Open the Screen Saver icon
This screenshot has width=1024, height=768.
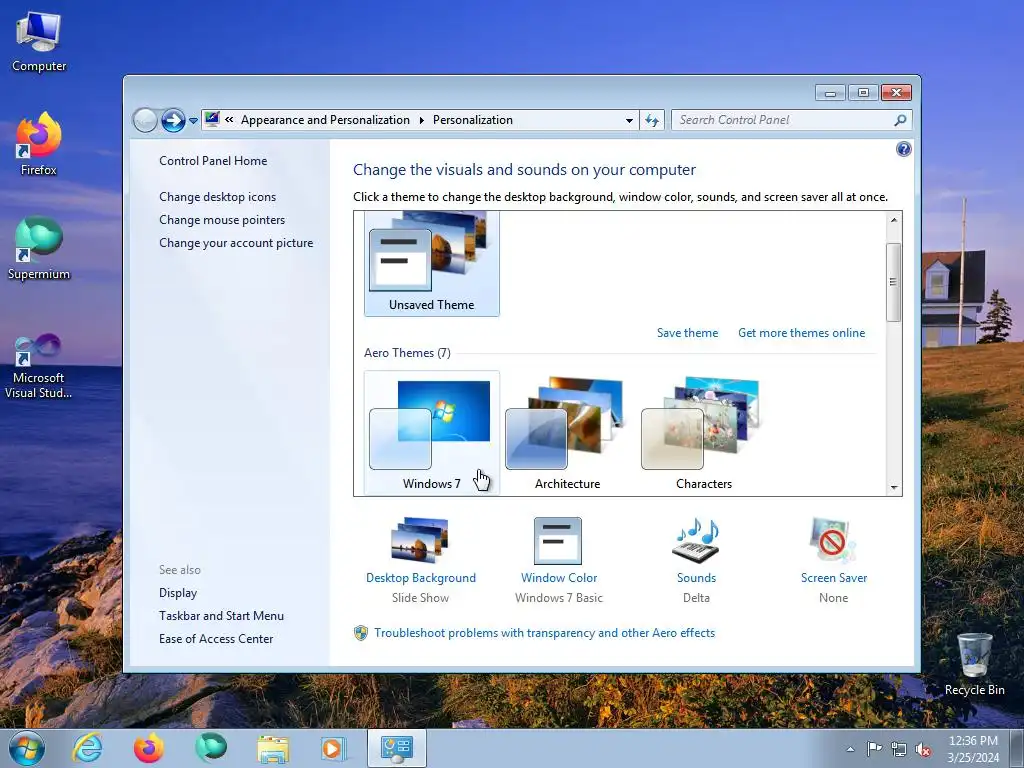[833, 540]
